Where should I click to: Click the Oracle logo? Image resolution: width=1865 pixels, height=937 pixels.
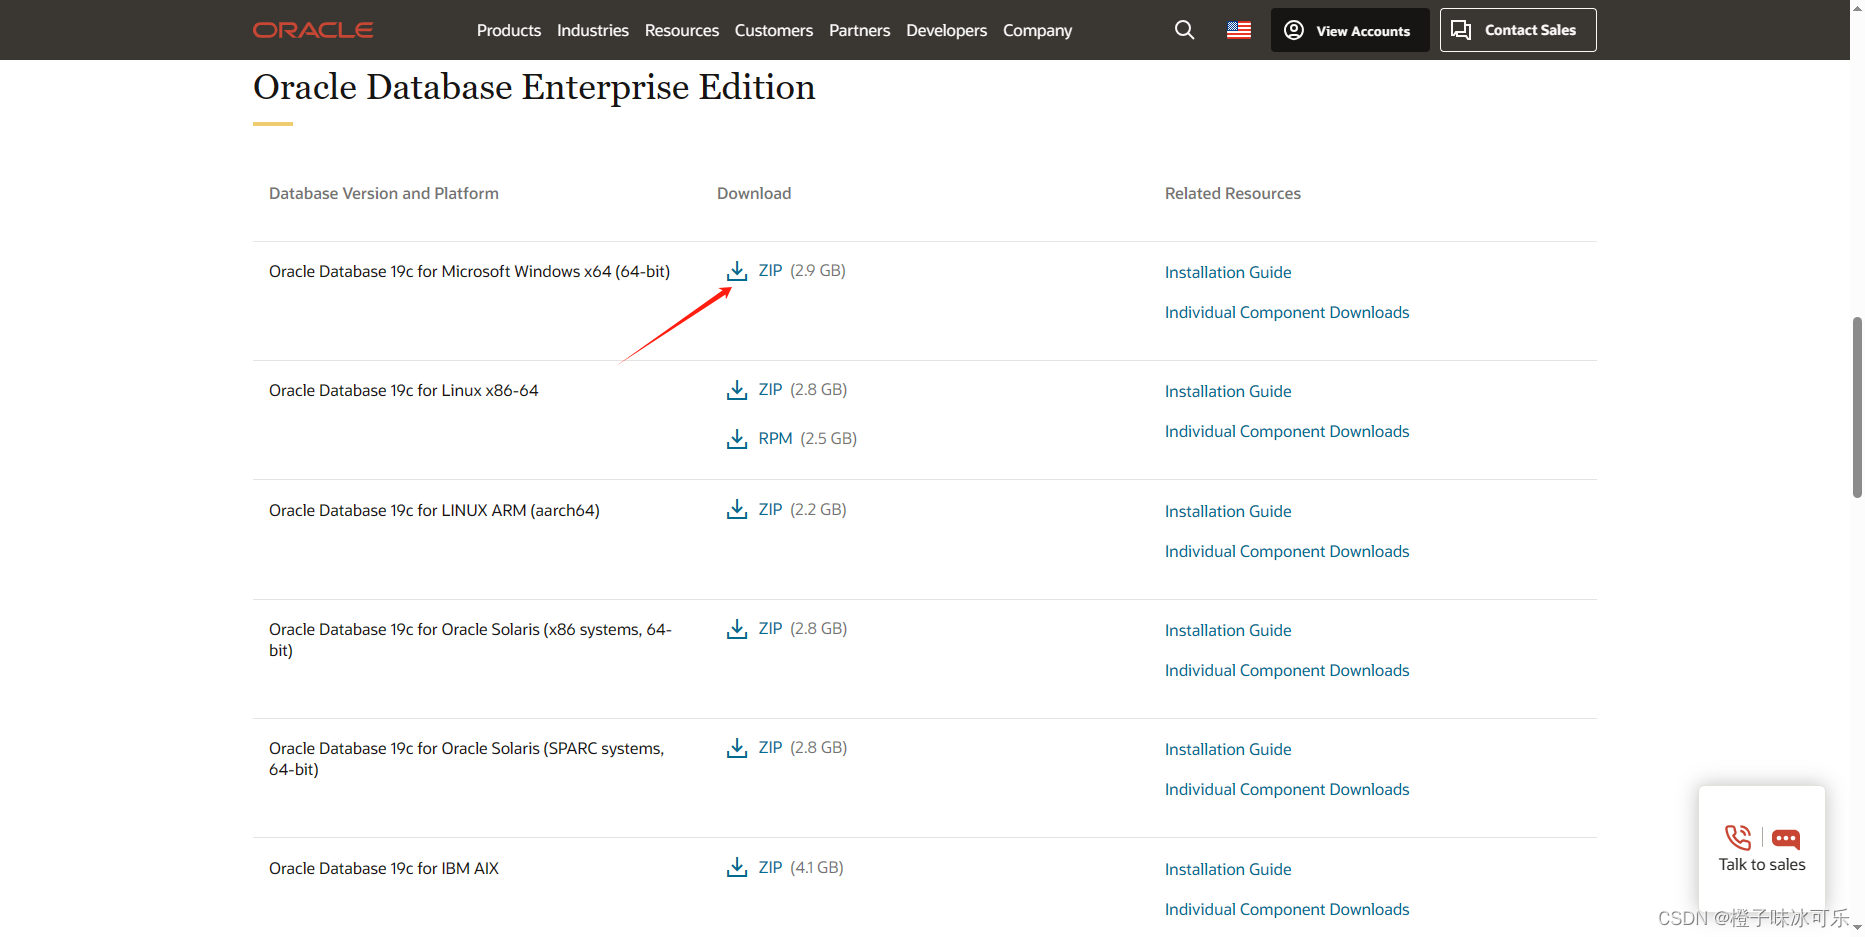(313, 30)
